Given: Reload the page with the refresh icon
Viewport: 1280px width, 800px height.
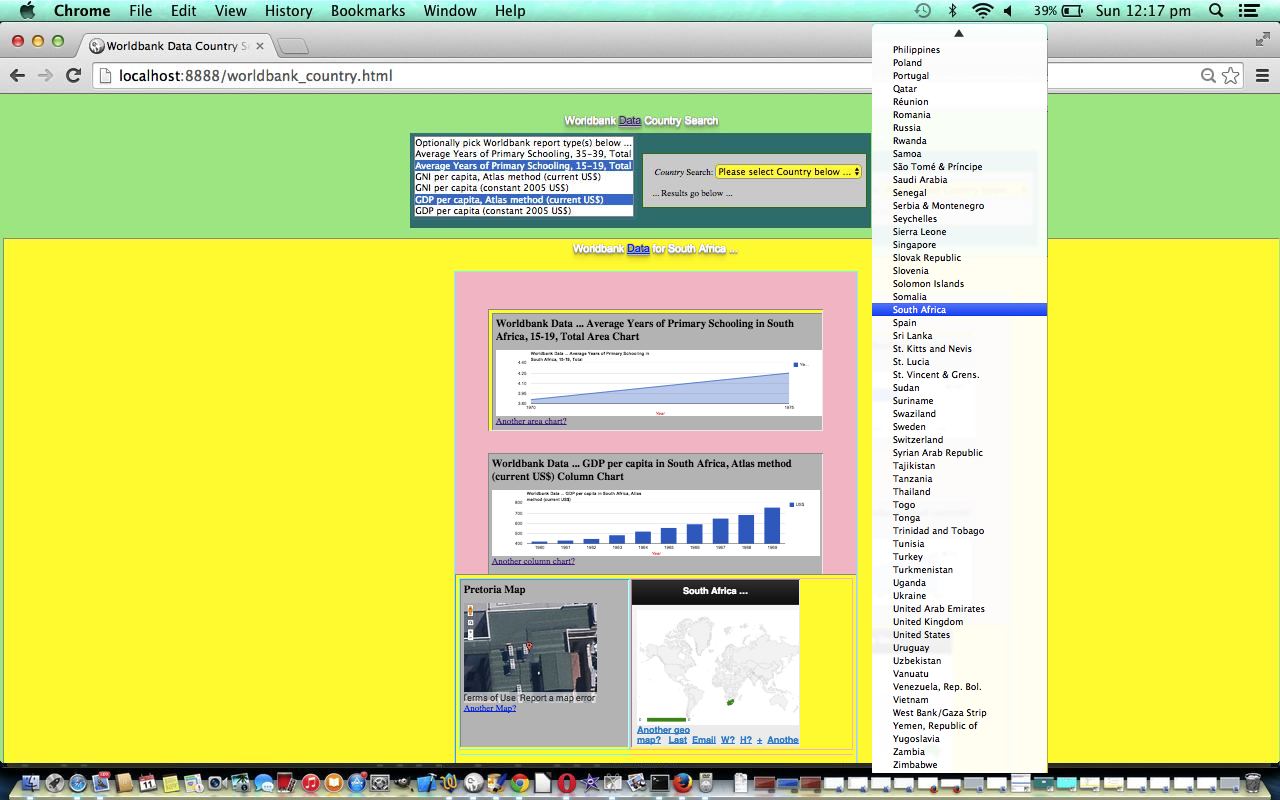Looking at the screenshot, I should point(73,76).
